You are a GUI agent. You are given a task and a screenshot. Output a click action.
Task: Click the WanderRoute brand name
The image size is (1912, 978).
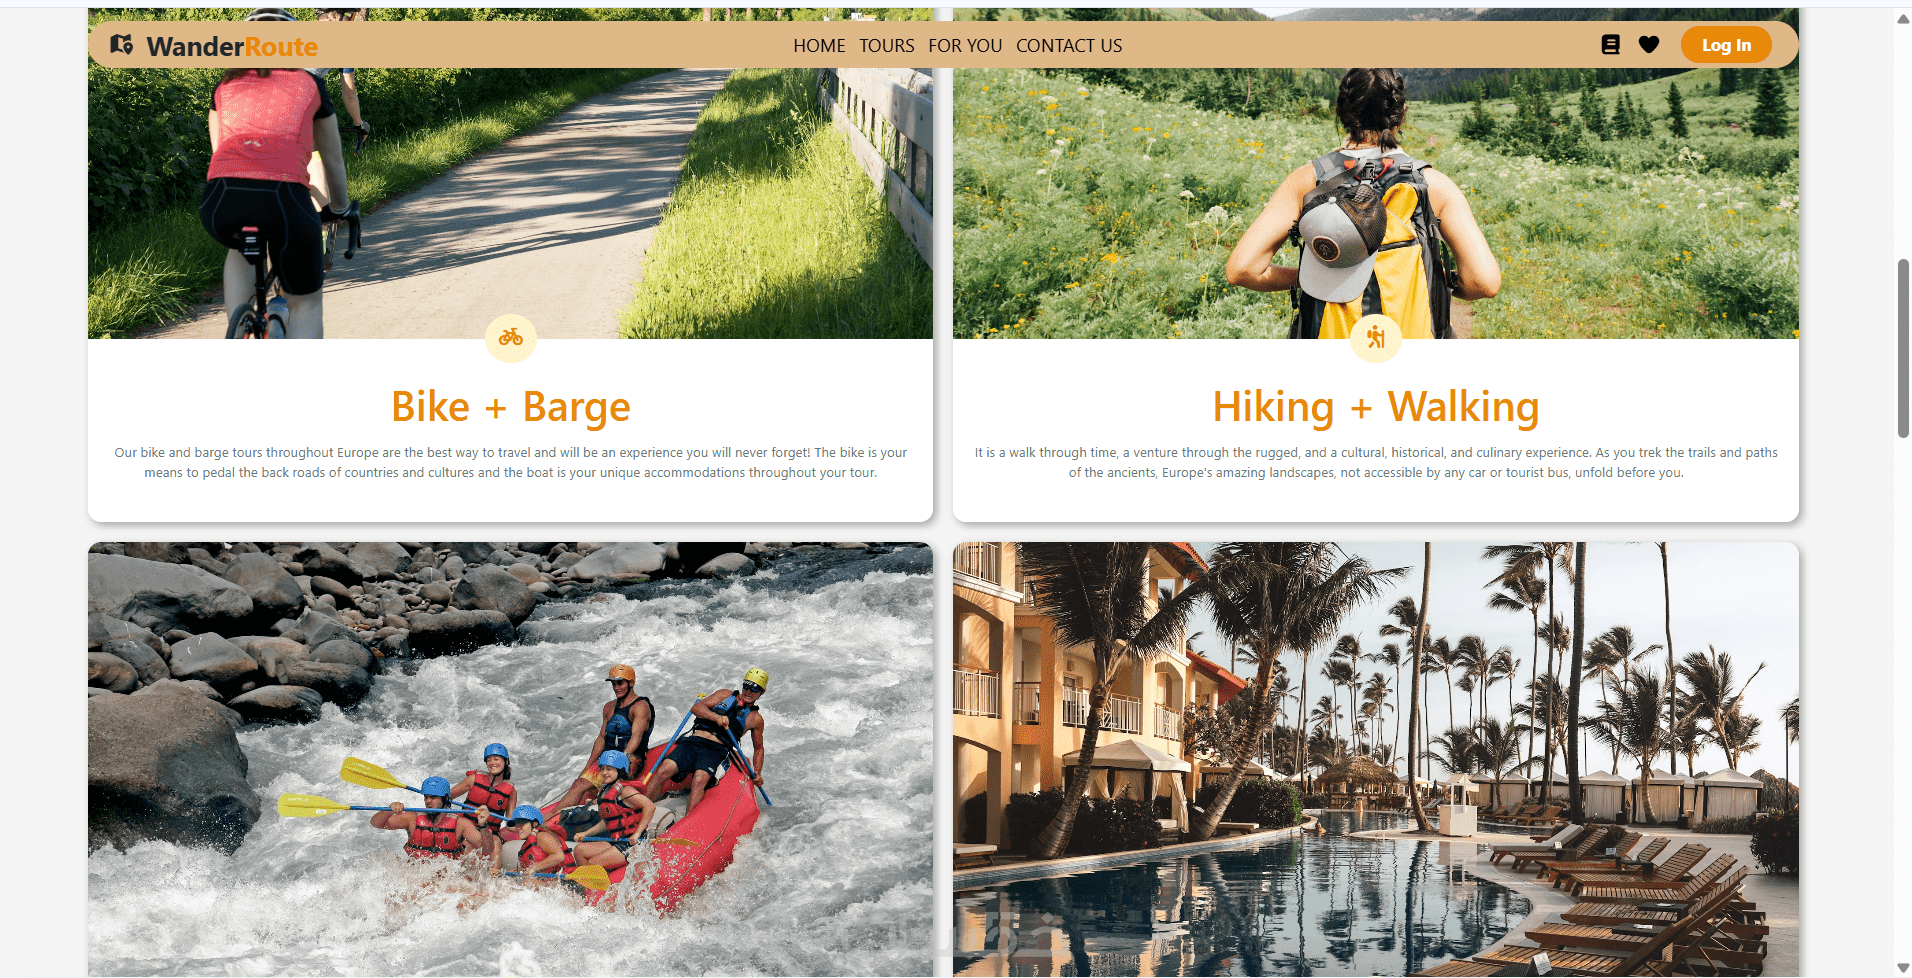coord(232,46)
